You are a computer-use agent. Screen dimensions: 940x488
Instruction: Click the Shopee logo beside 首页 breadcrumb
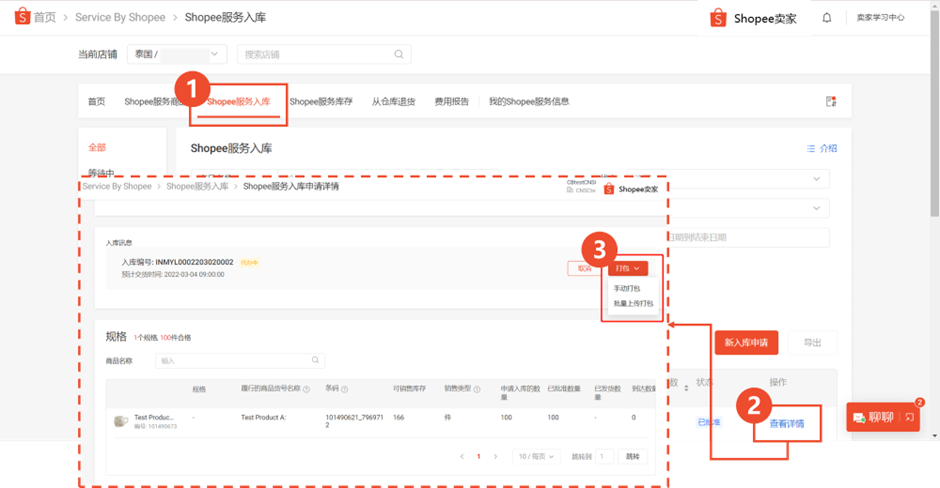[22, 16]
